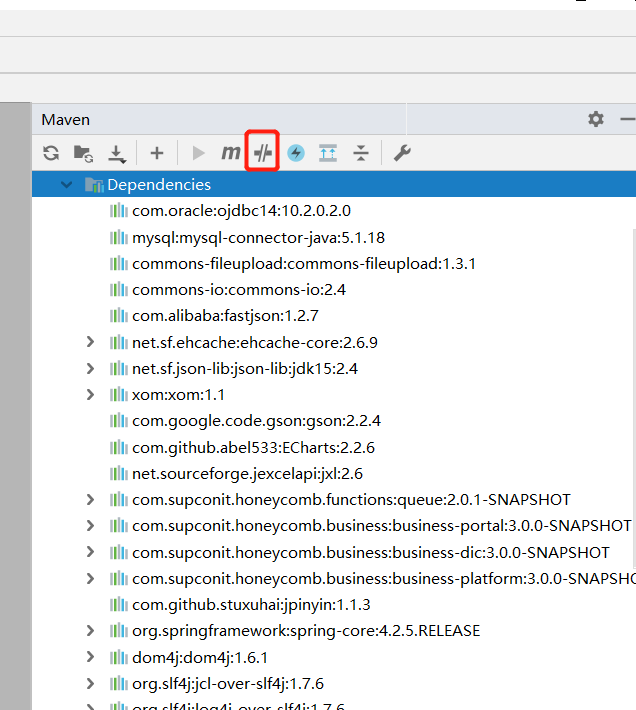Viewport: 636px width, 710px height.
Task: Select commons-io:commons-io:2.4
Action: coord(239,290)
